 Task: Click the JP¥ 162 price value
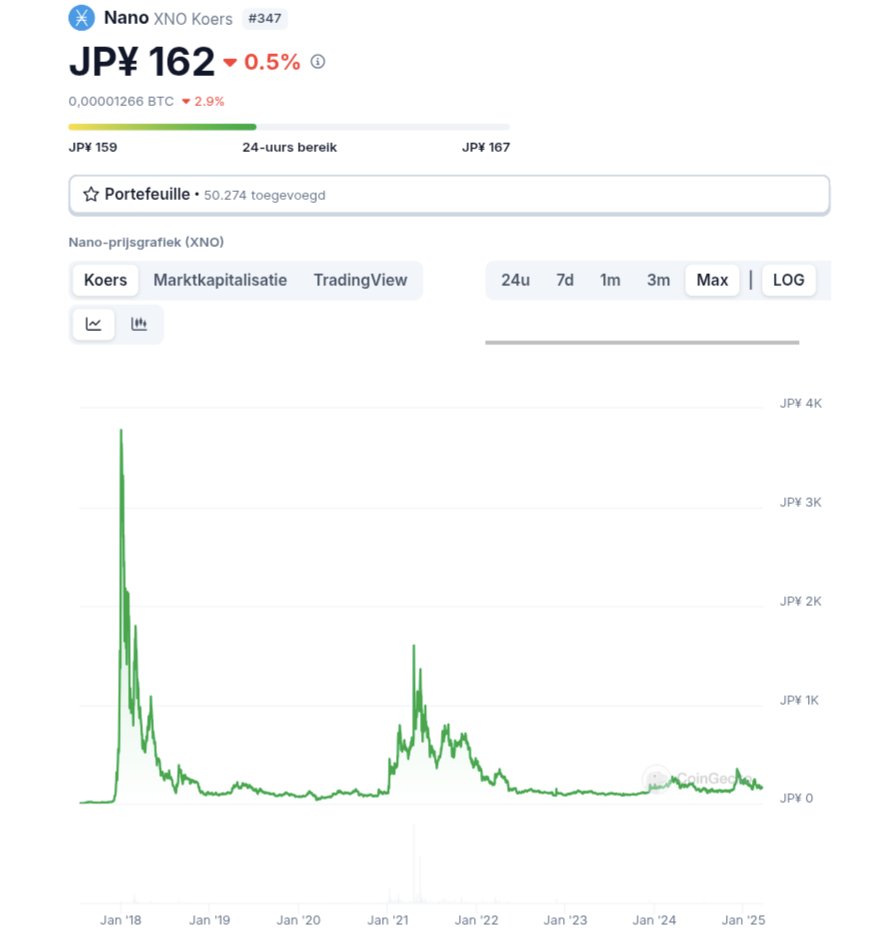[x=142, y=61]
